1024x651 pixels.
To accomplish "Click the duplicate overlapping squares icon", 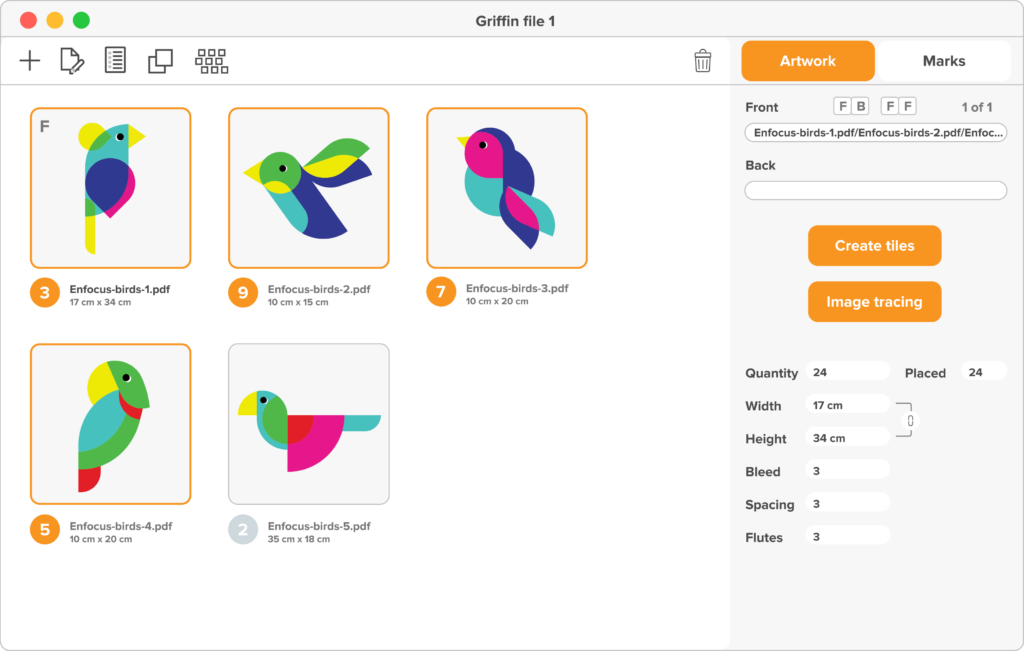I will click(x=161, y=61).
